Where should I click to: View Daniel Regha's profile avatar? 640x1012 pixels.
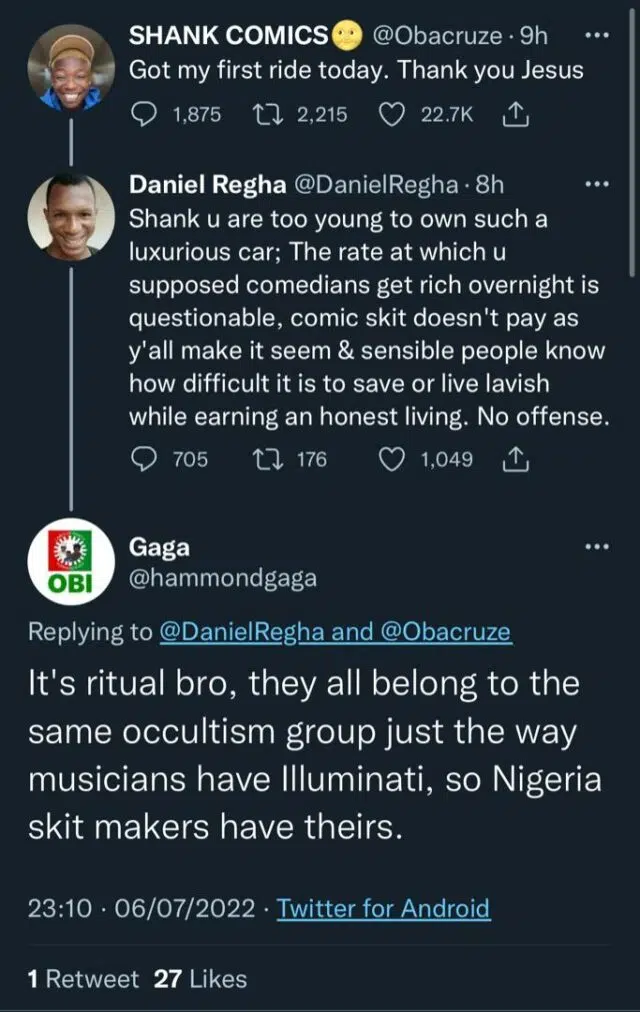[71, 216]
